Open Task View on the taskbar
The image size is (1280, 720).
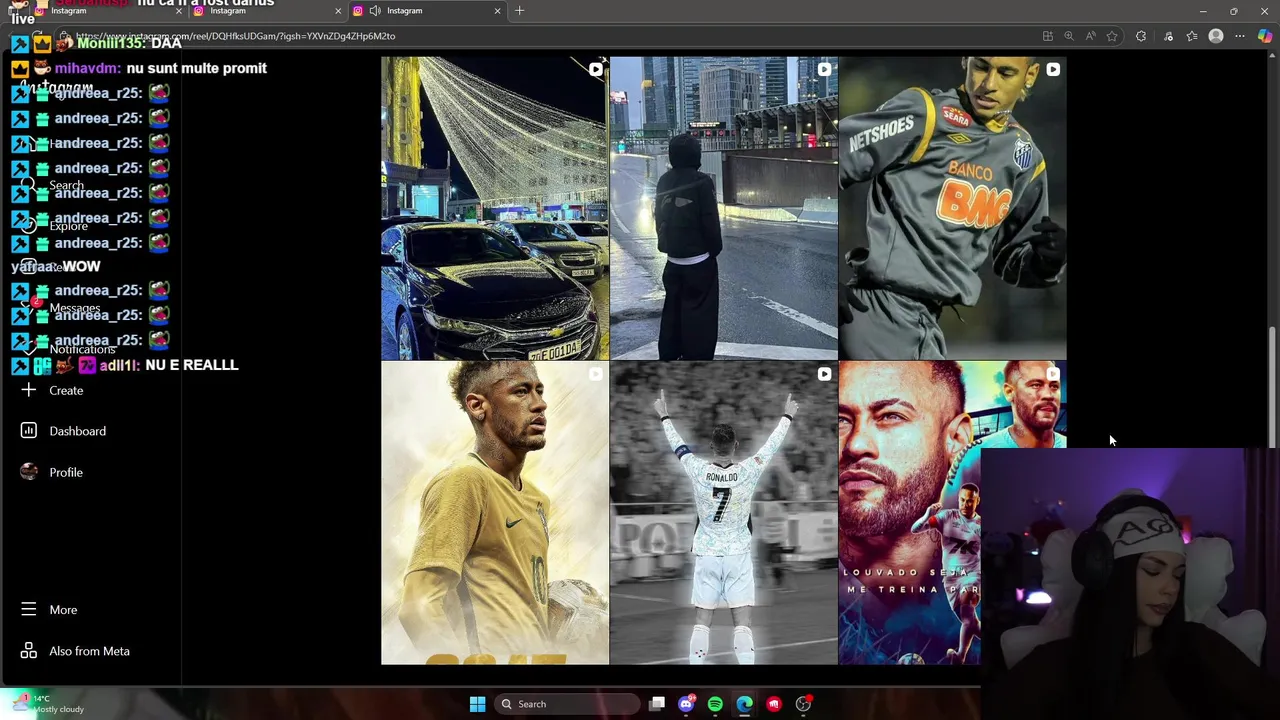coord(657,704)
